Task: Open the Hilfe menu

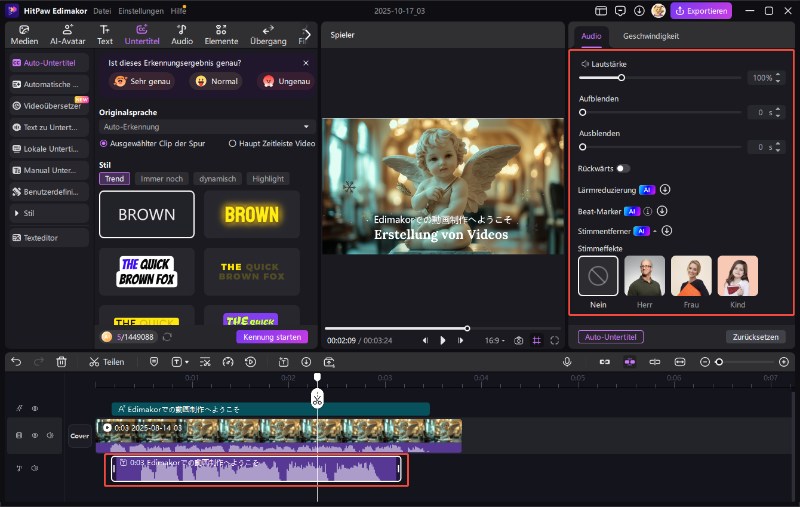Action: (x=178, y=11)
